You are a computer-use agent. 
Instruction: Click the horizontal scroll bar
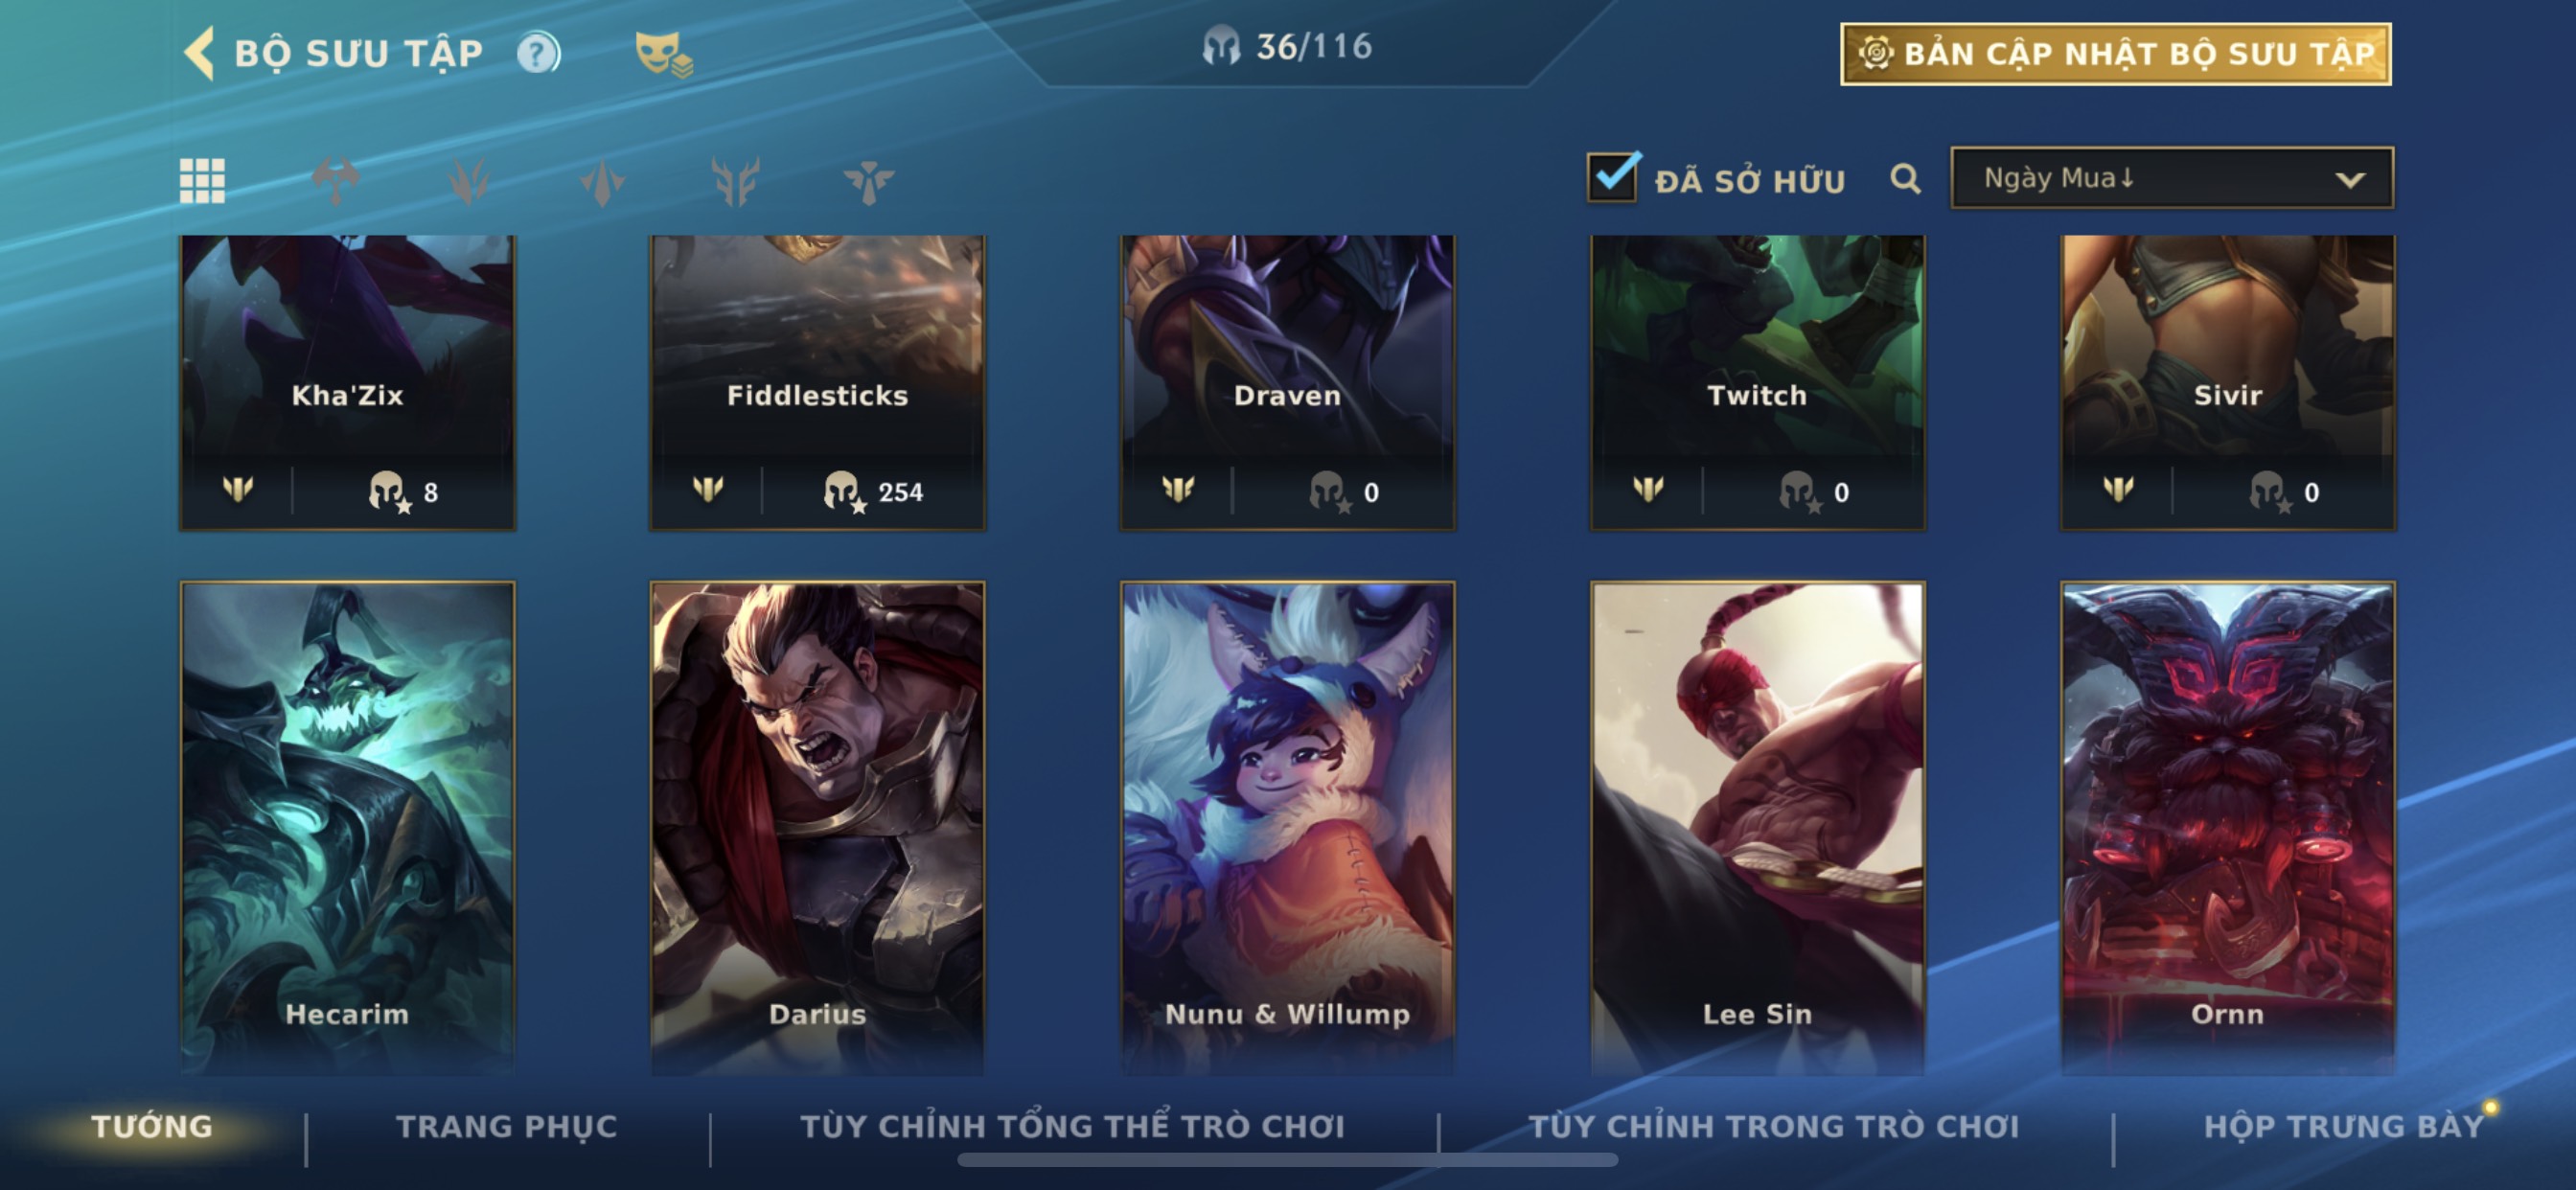[x=1287, y=1160]
